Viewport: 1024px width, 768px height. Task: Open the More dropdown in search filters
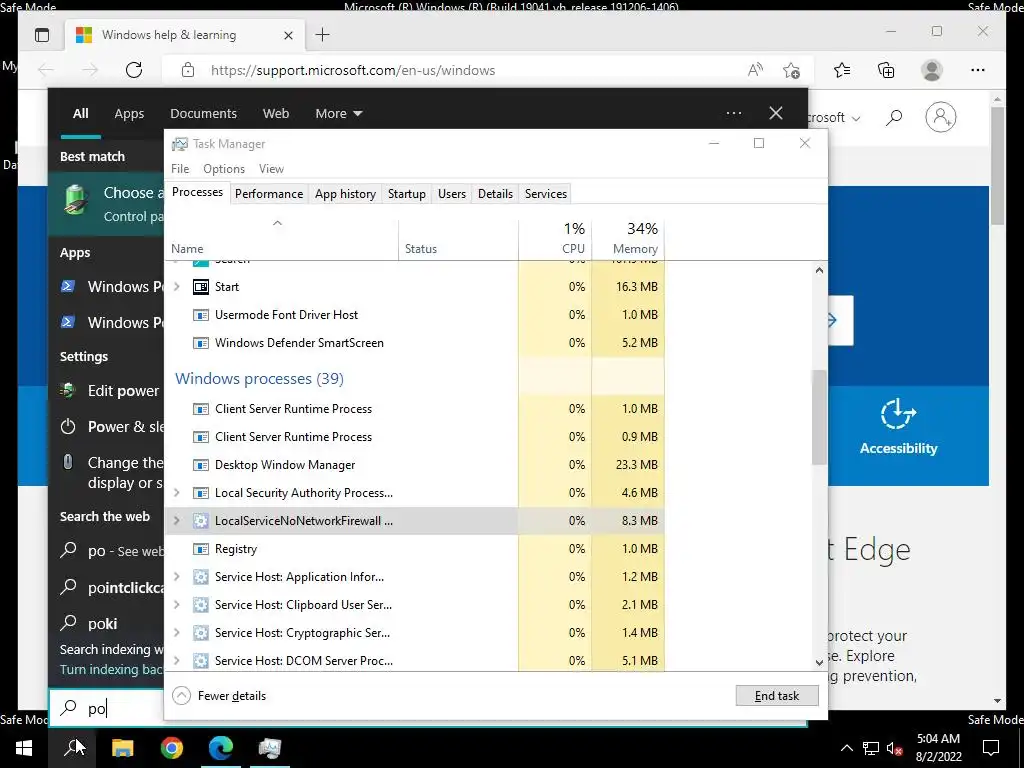pos(338,114)
